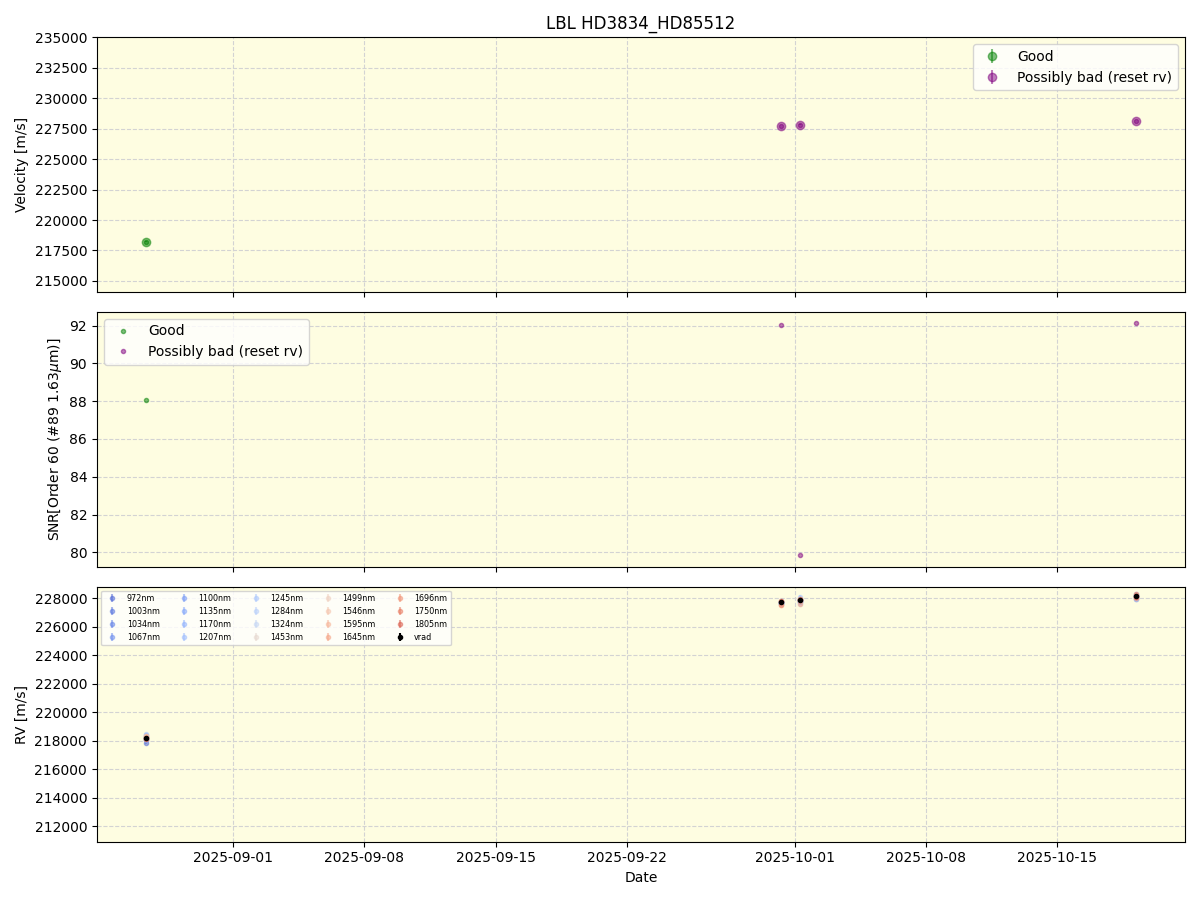1200x900 pixels.
Task: Click the rightmost purple velocity point
Action: 1136,121
